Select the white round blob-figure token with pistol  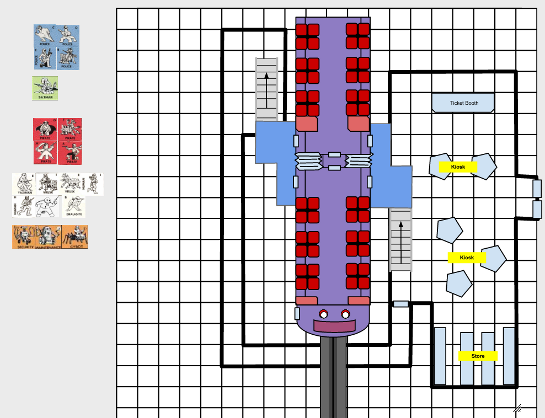pos(48,206)
